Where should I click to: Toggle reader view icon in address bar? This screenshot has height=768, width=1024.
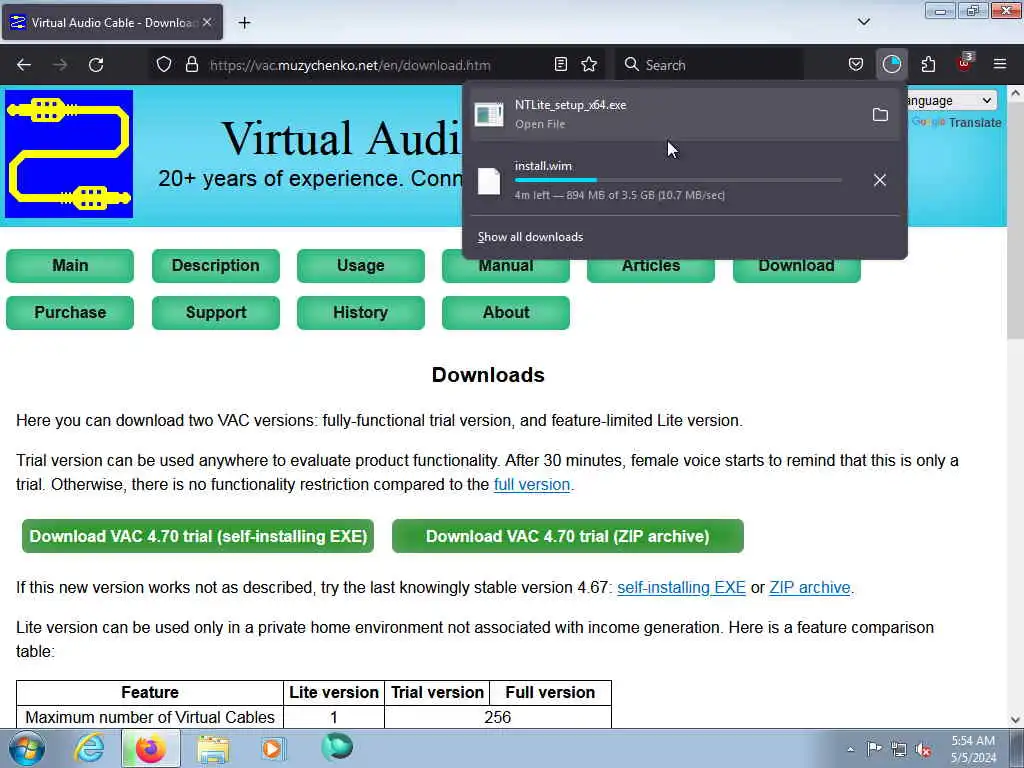560,64
